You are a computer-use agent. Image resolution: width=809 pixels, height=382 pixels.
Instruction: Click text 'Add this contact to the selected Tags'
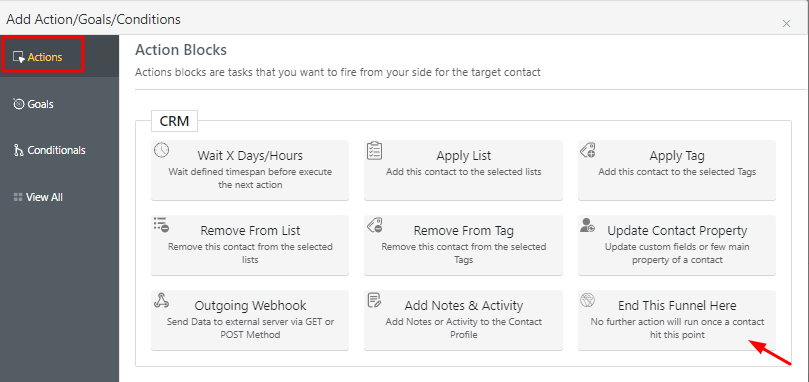coord(677,171)
